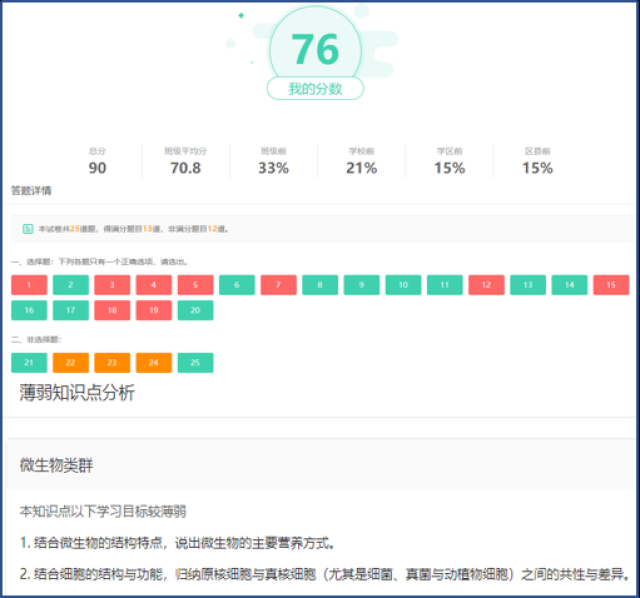Screen dimensions: 640x598
Task: Open non-choice question 21
Action: (29, 363)
